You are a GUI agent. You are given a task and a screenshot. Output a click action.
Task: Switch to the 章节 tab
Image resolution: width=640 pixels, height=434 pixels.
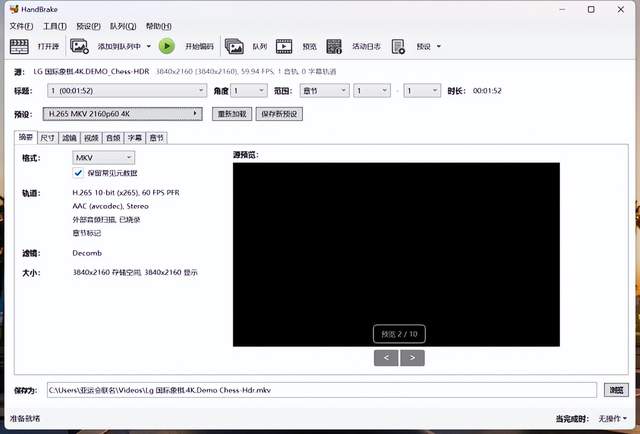click(157, 138)
